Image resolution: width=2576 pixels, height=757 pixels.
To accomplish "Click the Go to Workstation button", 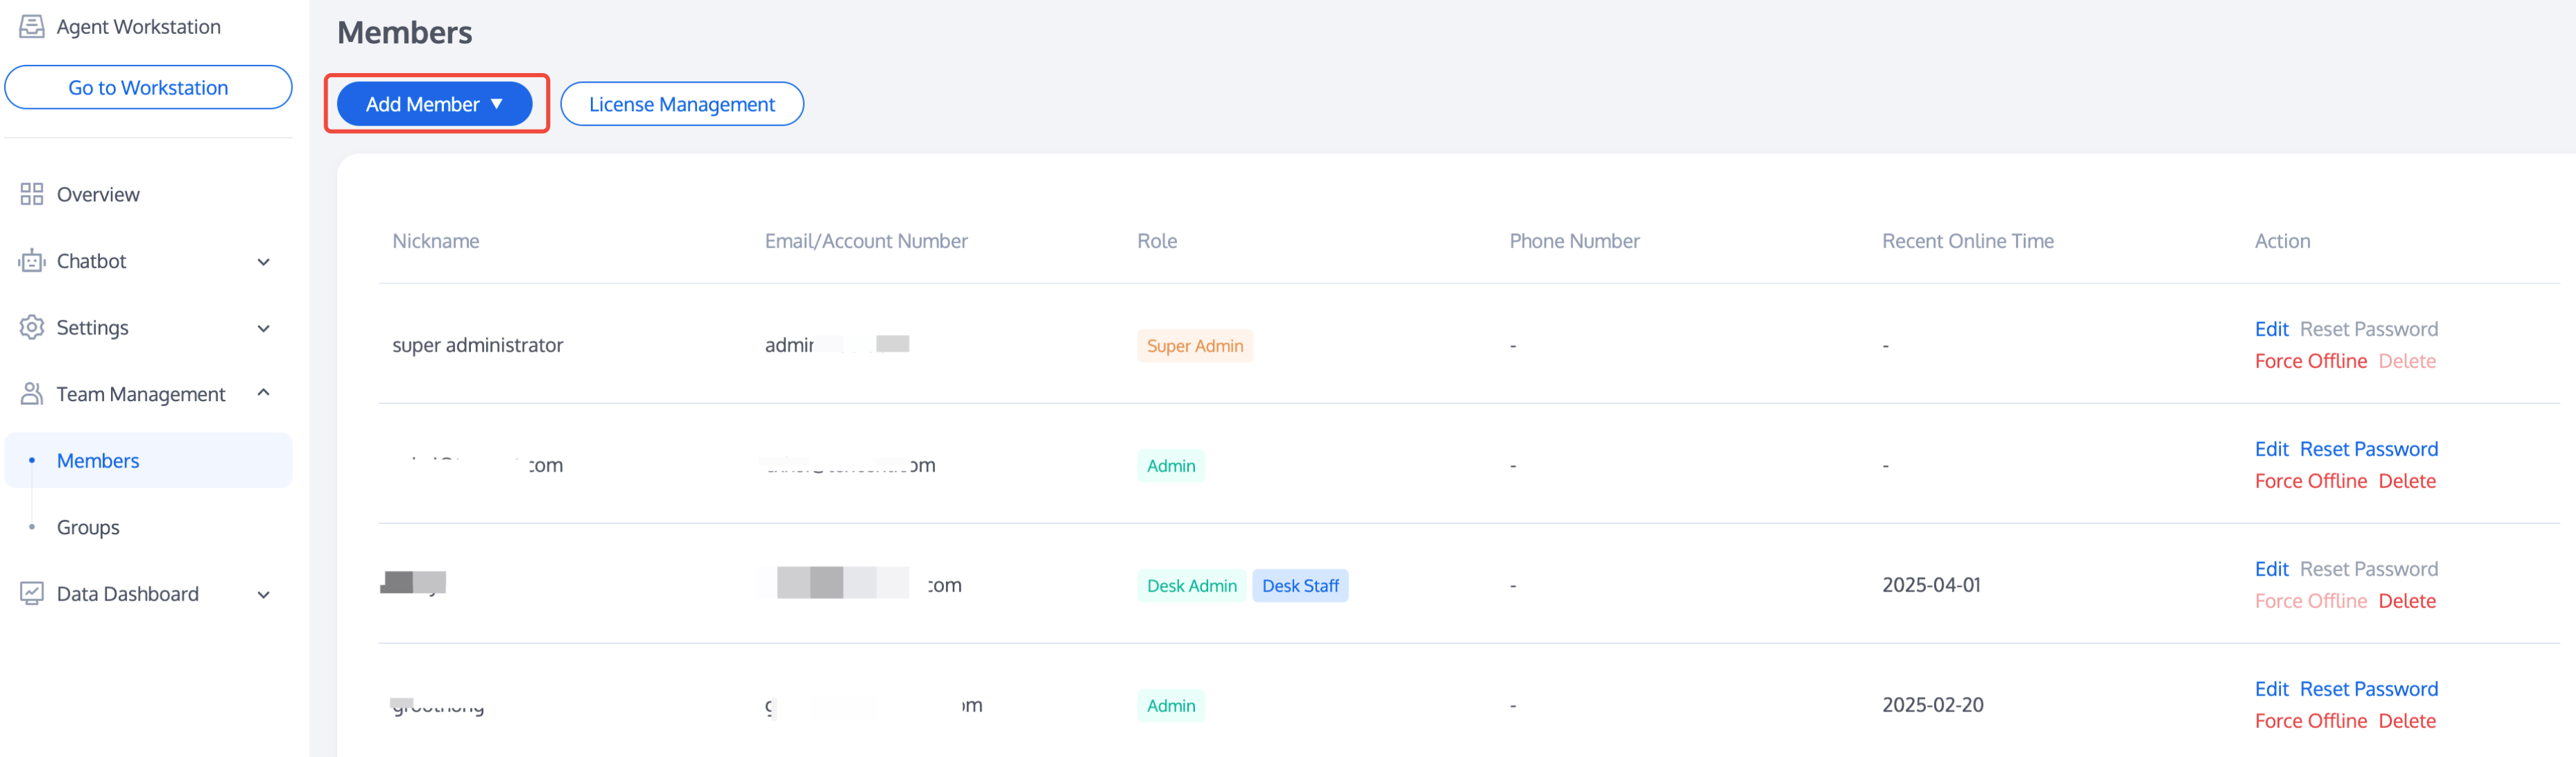I will pyautogui.click(x=148, y=87).
